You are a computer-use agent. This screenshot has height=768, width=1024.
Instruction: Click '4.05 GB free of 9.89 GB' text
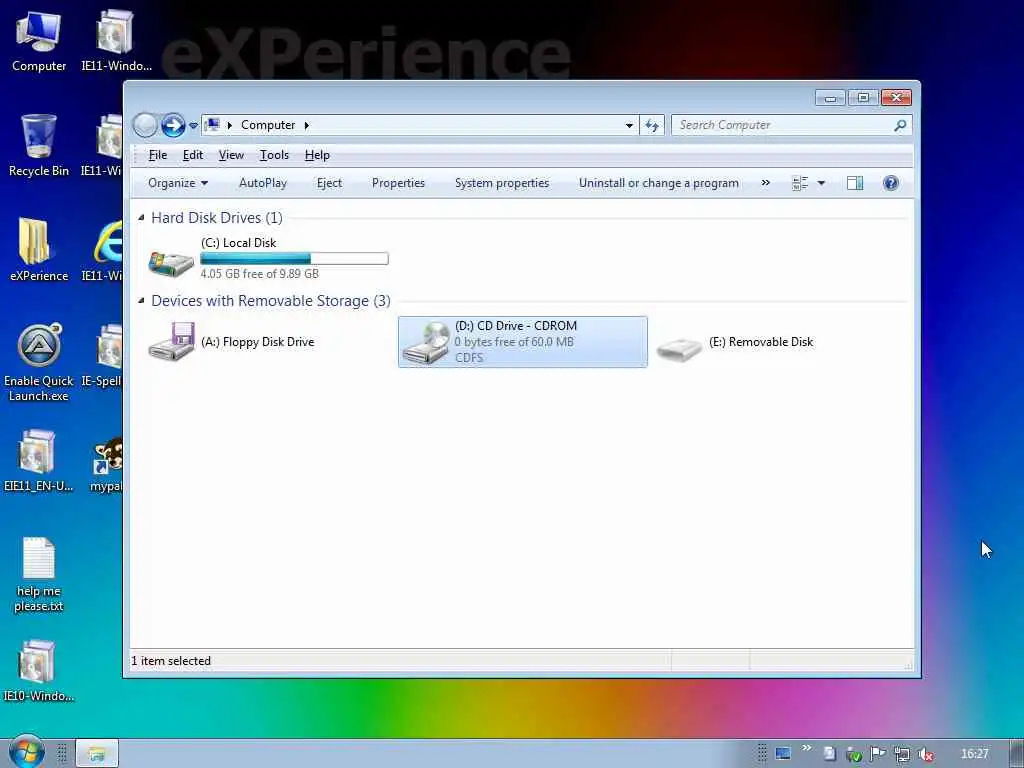[x=259, y=274]
